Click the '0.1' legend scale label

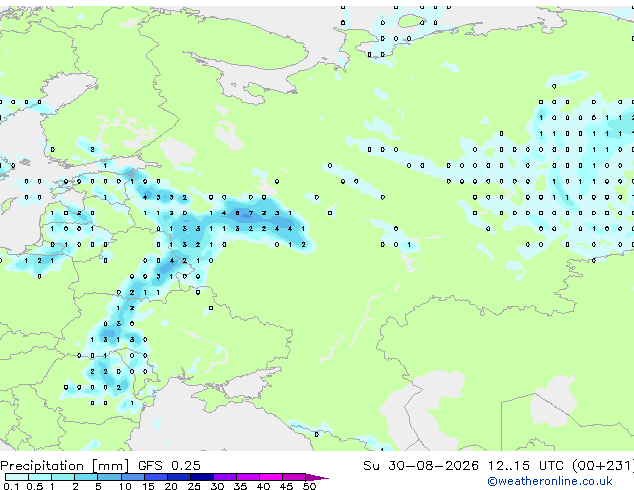pyautogui.click(x=11, y=486)
